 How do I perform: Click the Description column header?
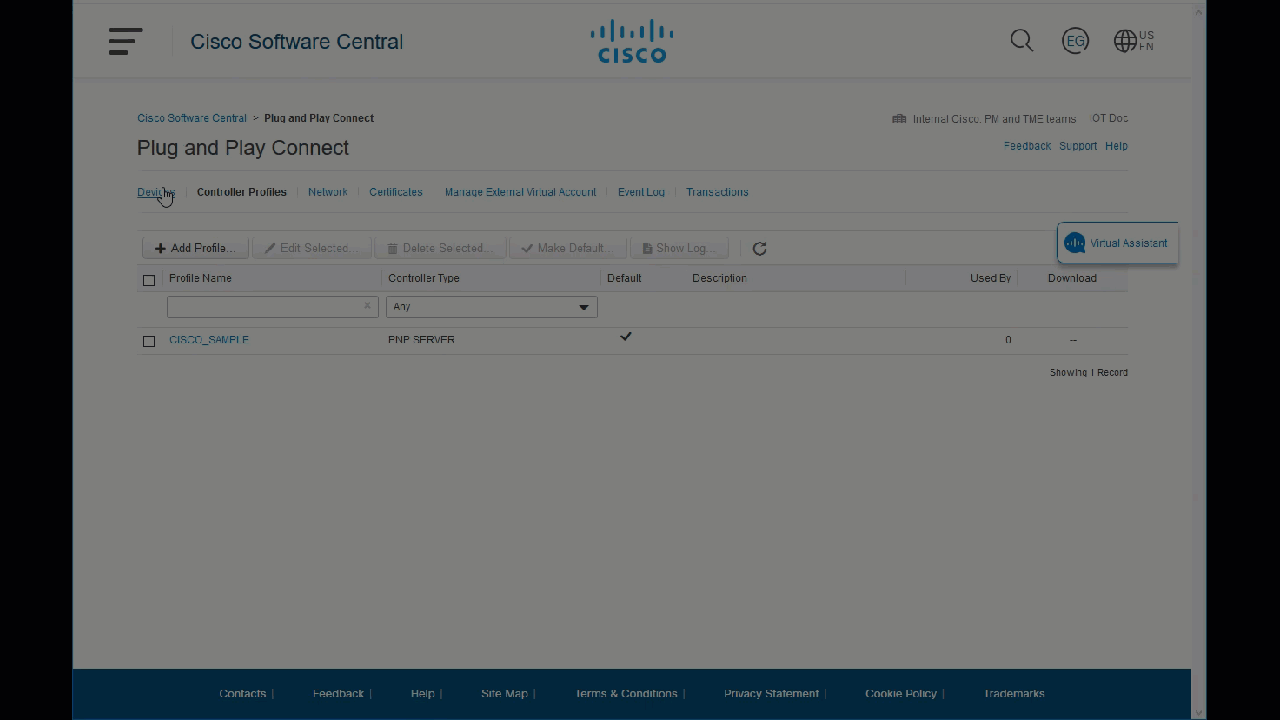pyautogui.click(x=719, y=278)
